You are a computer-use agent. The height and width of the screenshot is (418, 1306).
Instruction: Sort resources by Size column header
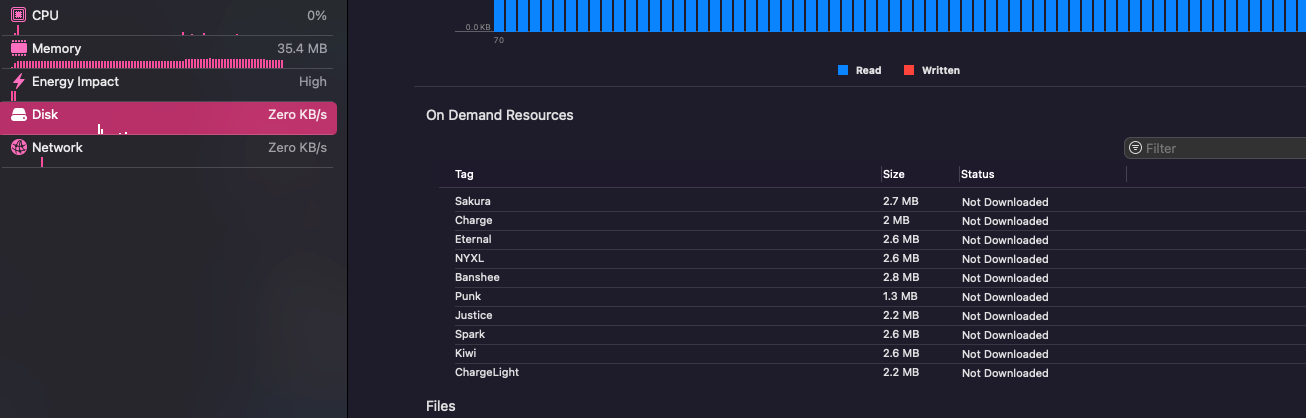894,174
